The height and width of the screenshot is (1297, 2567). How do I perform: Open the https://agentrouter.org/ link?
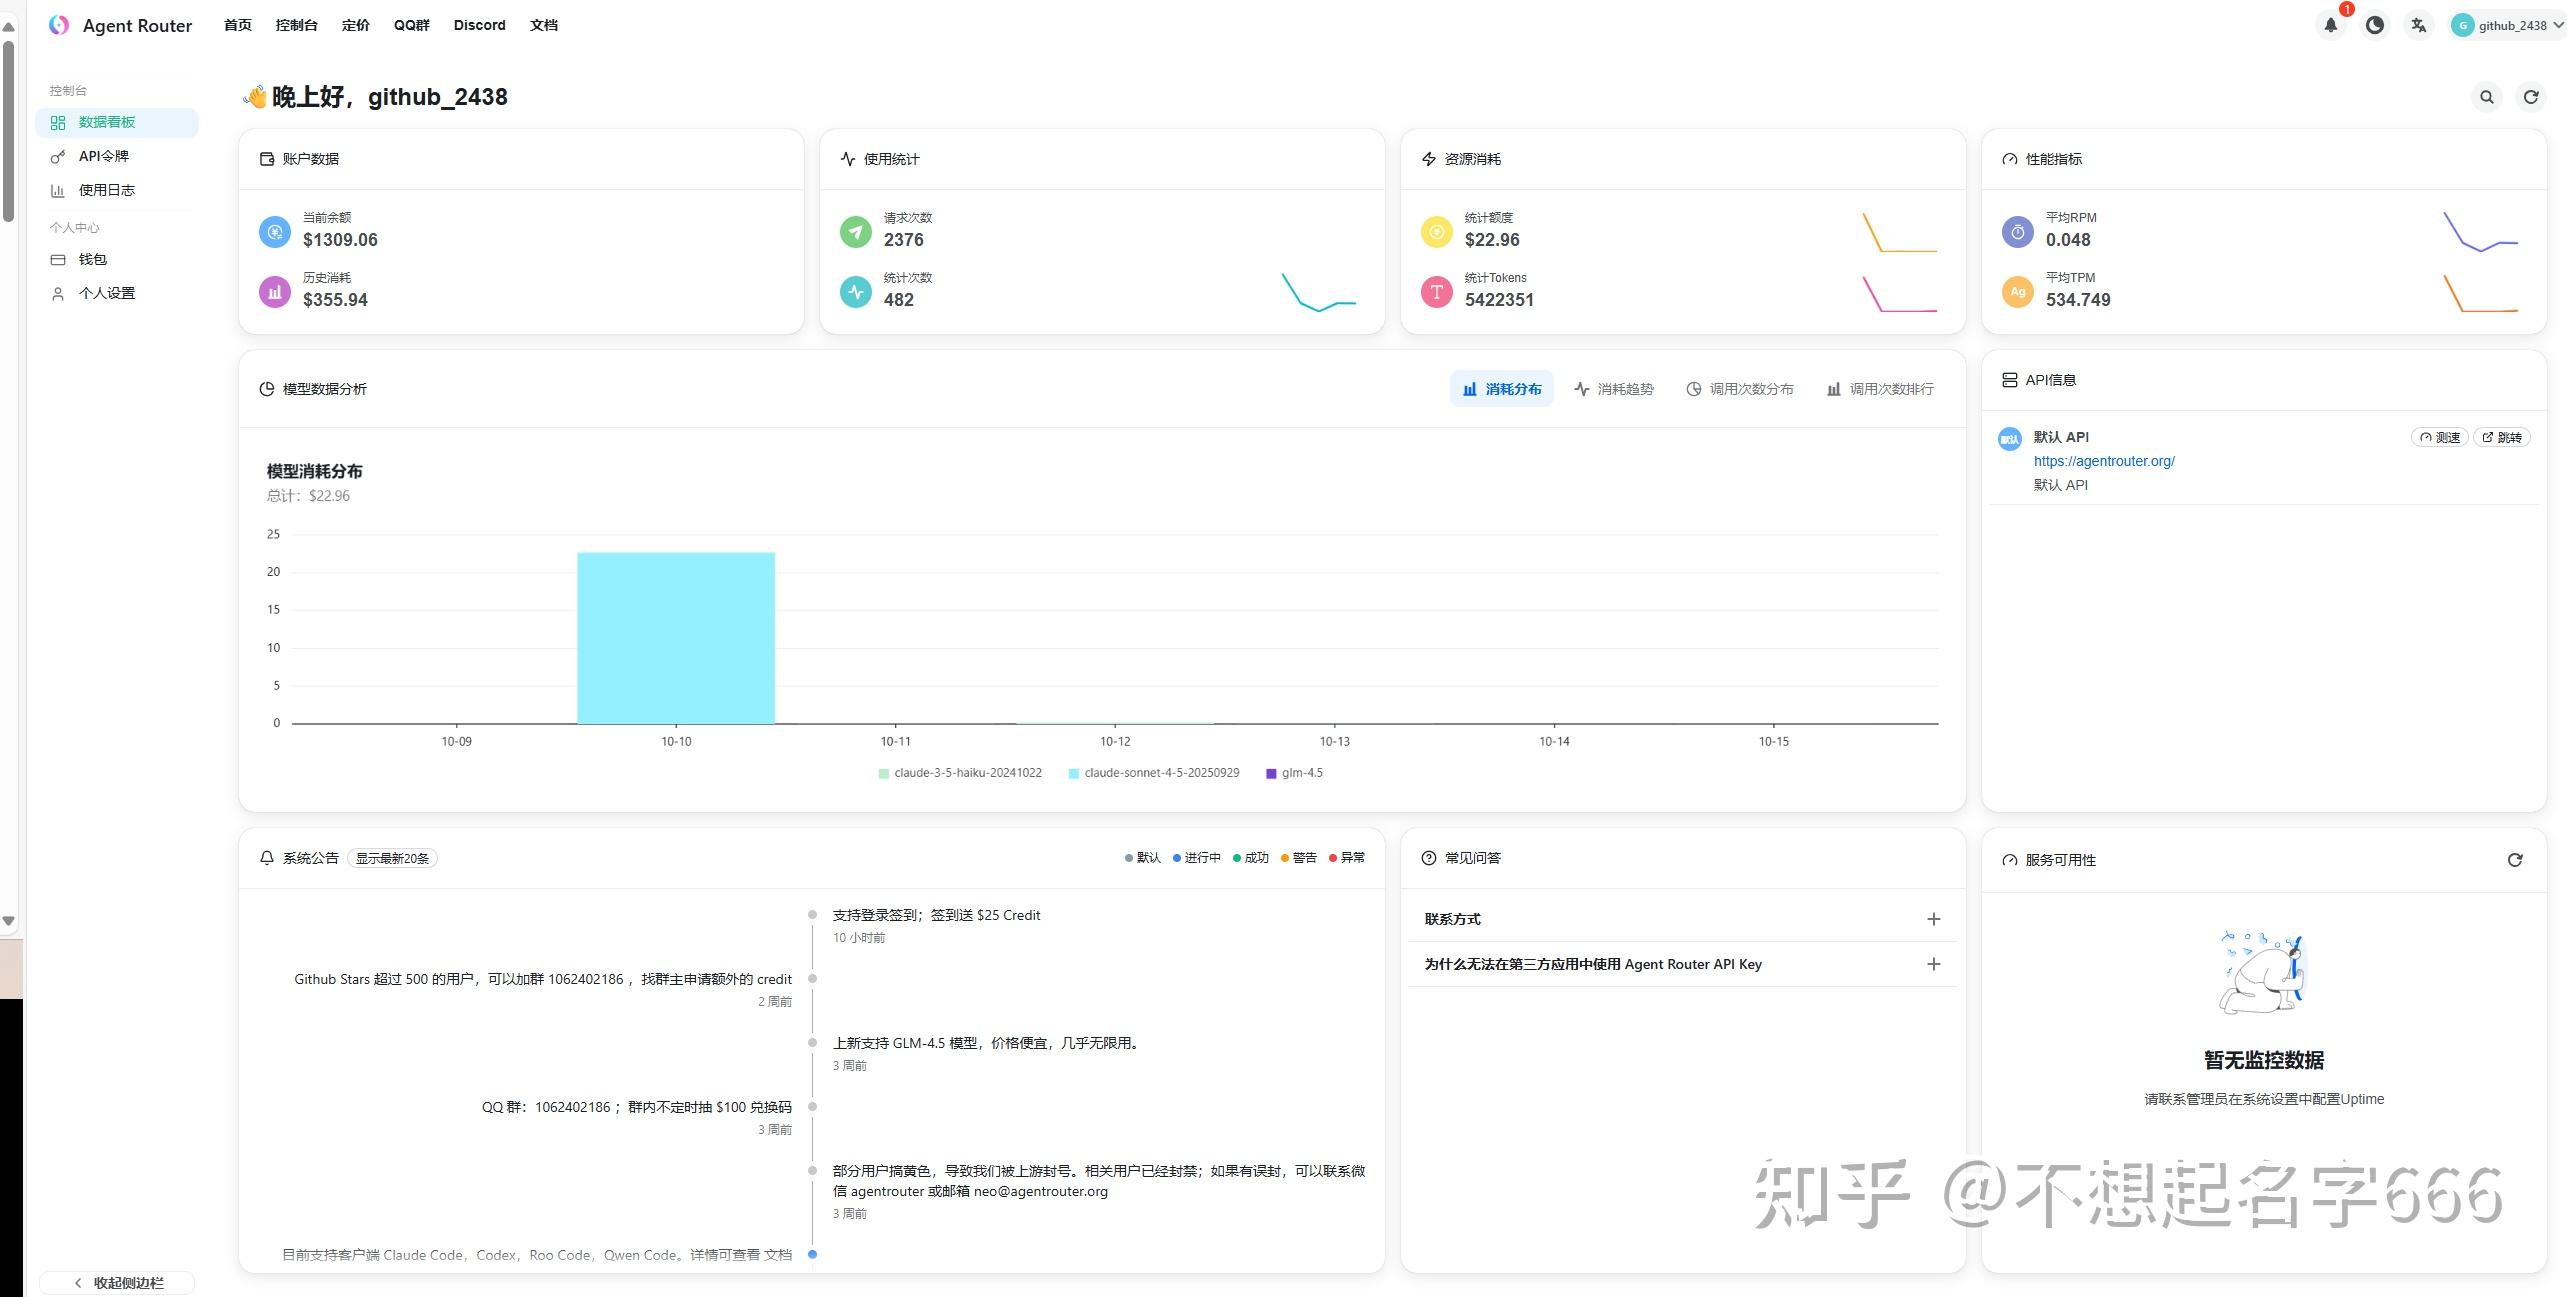(2103, 461)
